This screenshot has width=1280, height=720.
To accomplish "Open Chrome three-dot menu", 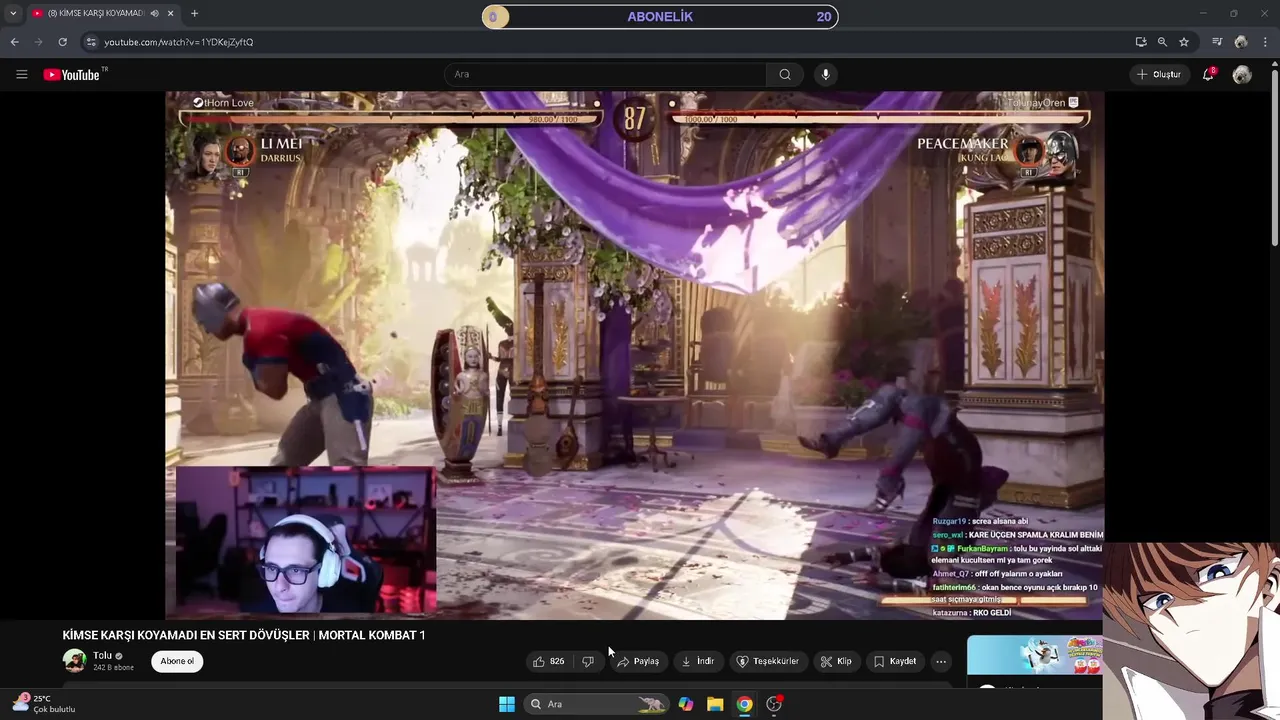I will [x=1265, y=42].
